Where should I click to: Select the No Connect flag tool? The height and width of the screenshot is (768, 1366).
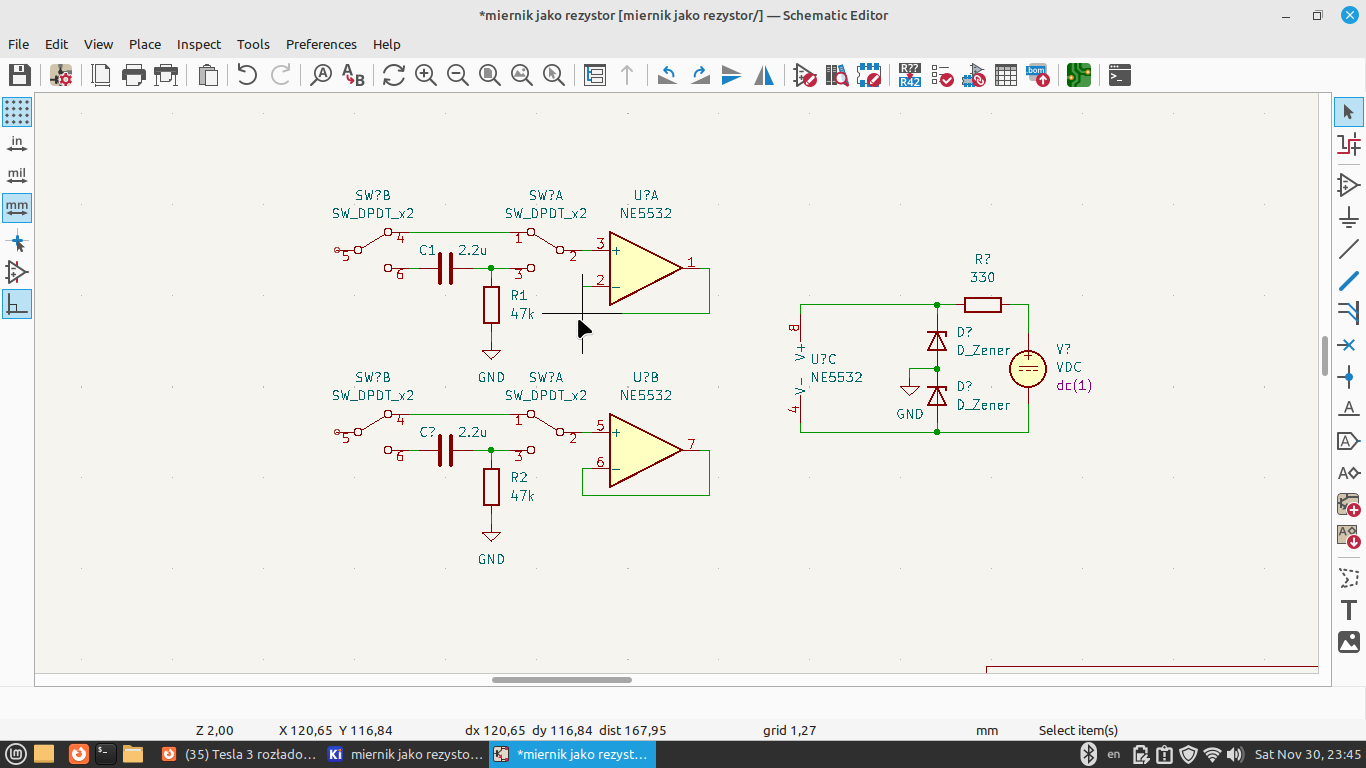[1349, 345]
